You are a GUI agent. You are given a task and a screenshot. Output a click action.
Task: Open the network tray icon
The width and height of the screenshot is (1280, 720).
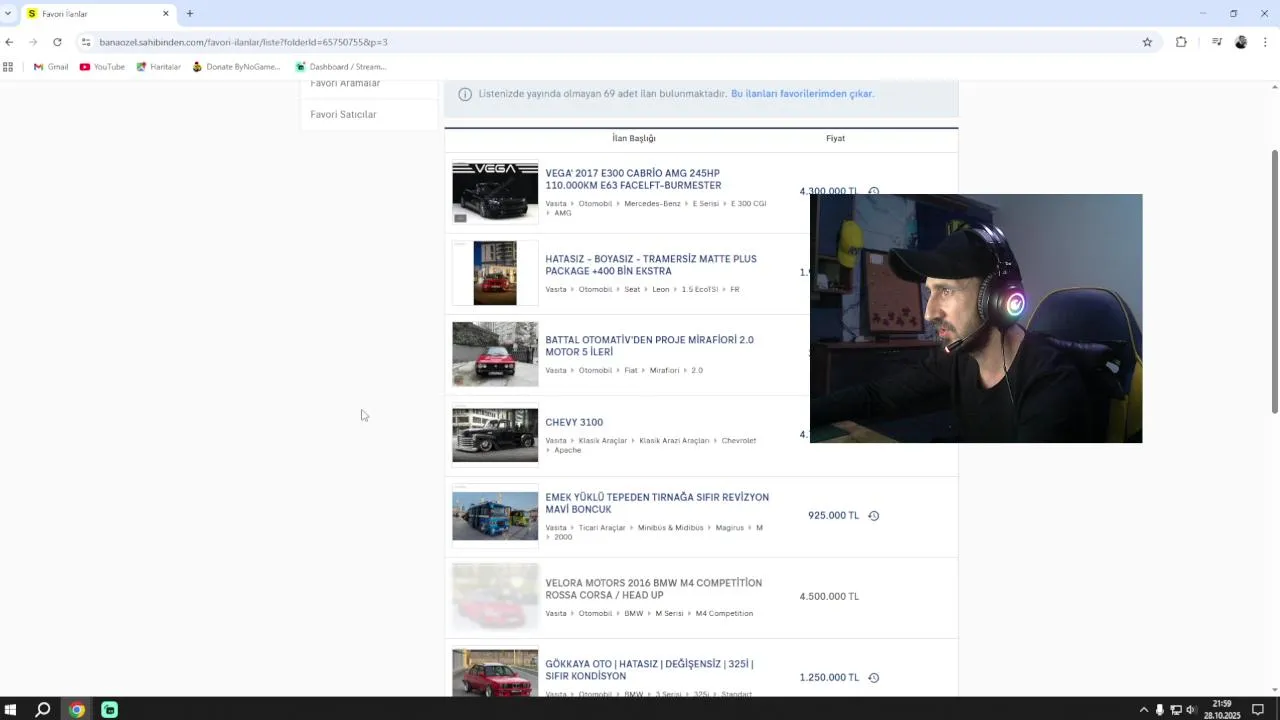(x=1176, y=710)
